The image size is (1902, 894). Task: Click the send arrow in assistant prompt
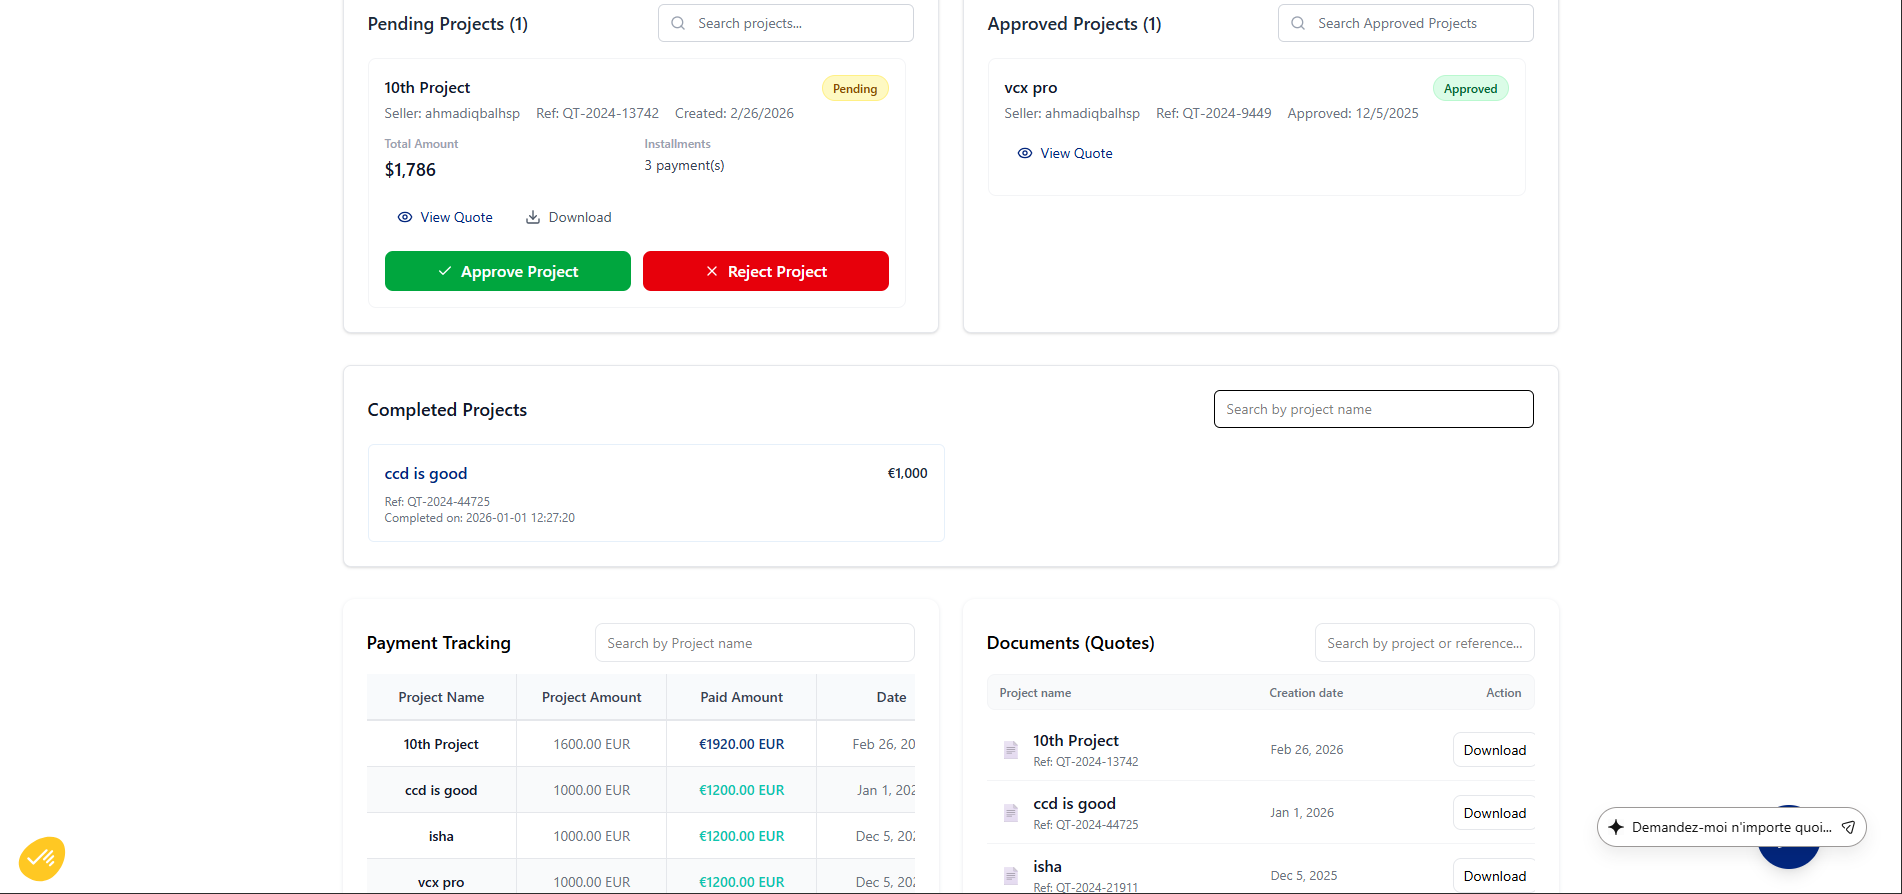(x=1848, y=827)
